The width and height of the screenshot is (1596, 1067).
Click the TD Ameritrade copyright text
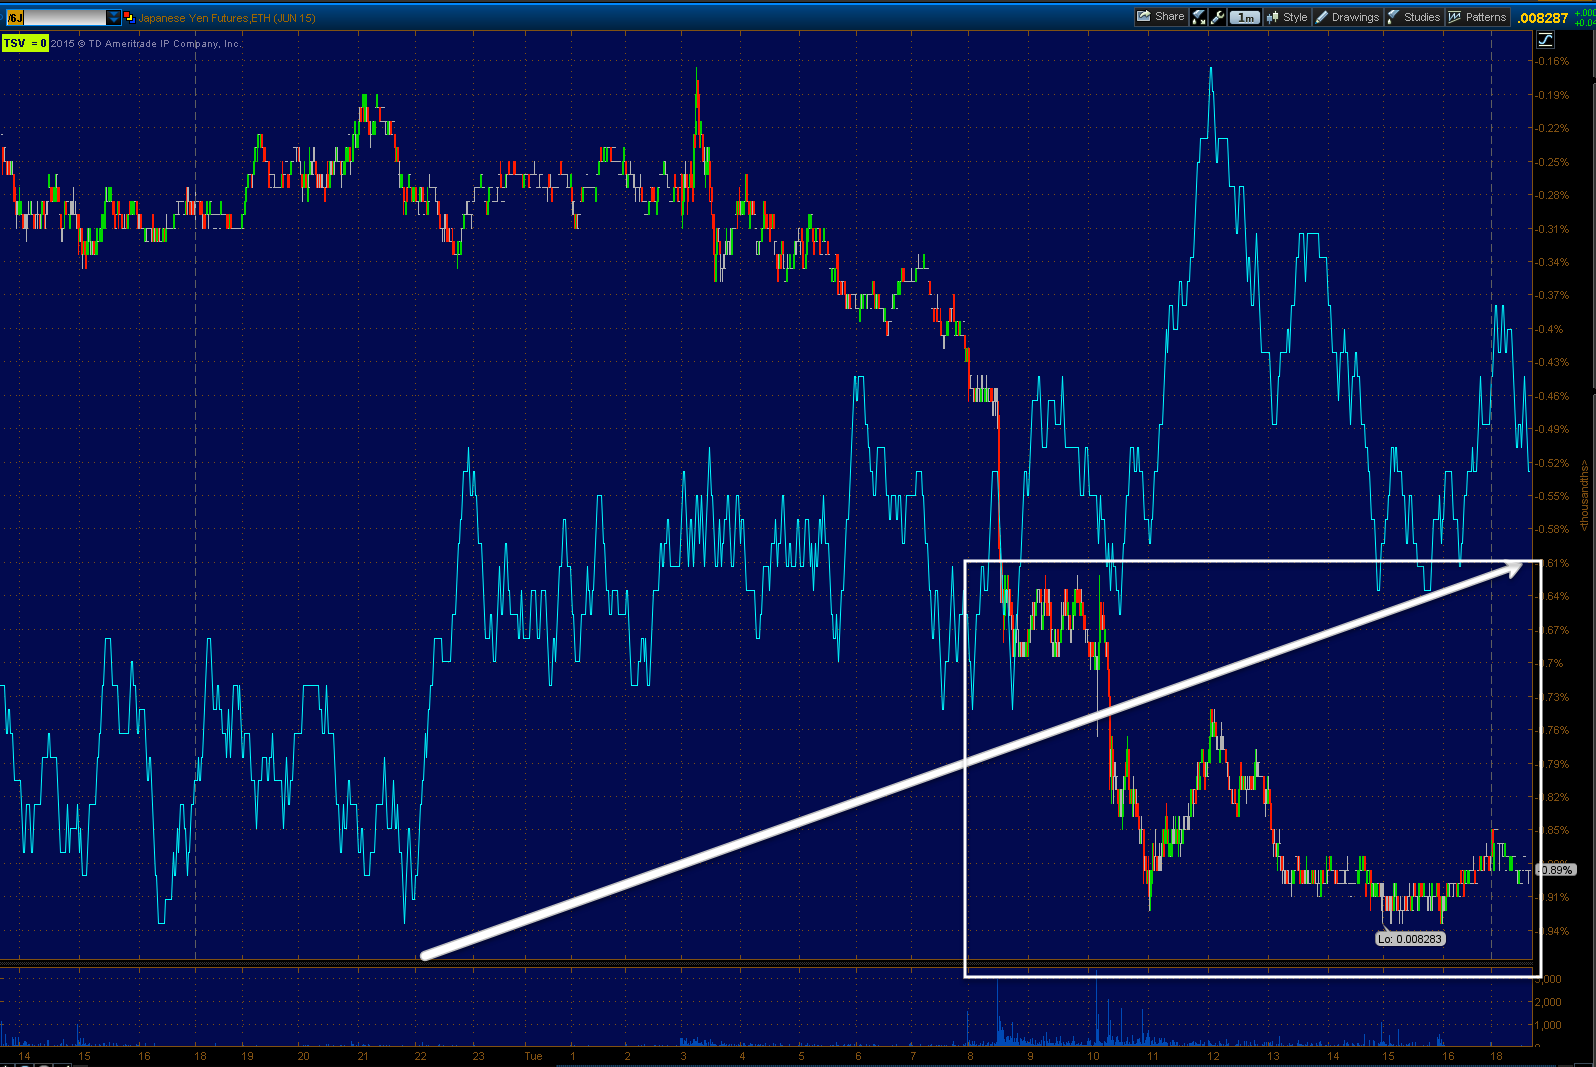point(146,44)
